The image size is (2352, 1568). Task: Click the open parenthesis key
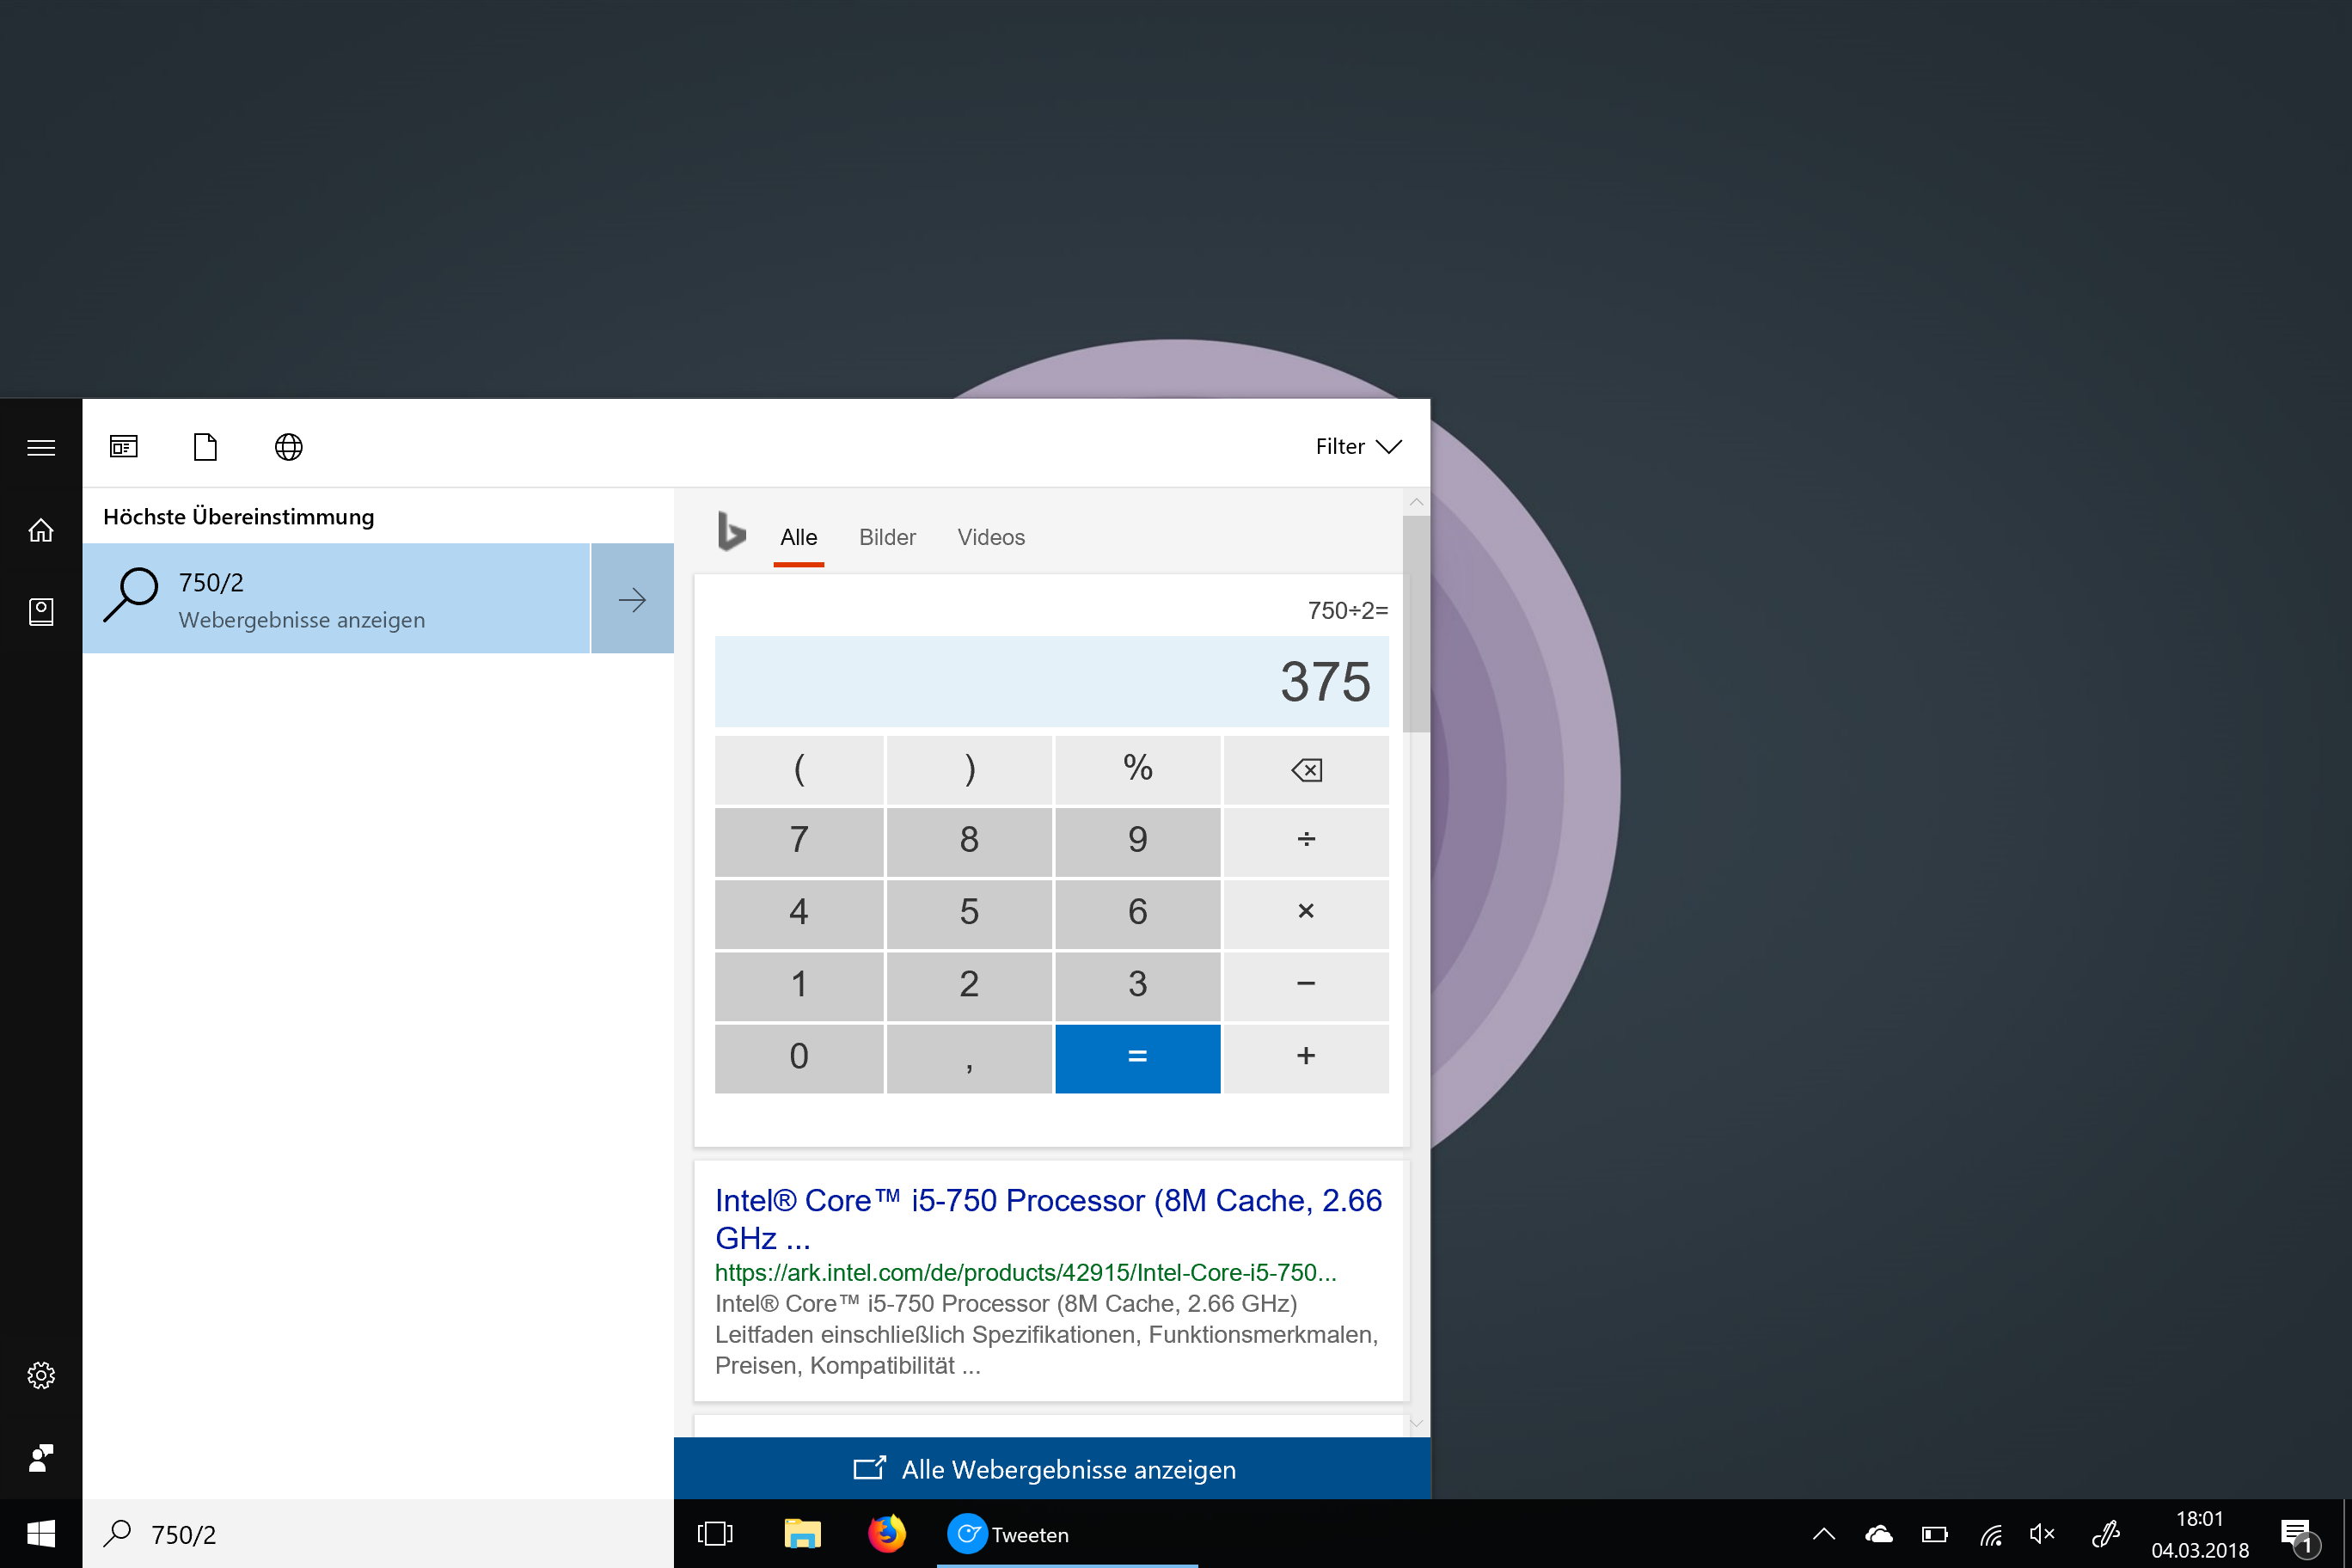799,770
